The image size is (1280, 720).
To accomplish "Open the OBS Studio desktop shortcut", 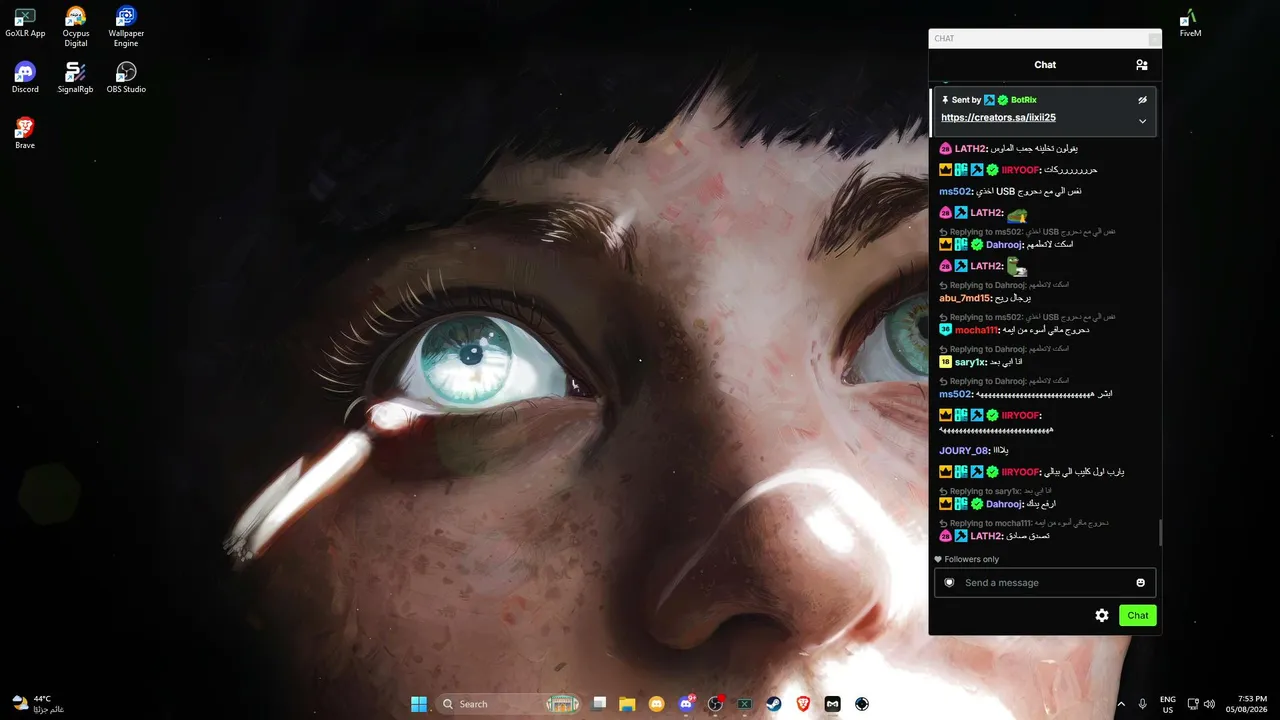I will click(x=126, y=78).
